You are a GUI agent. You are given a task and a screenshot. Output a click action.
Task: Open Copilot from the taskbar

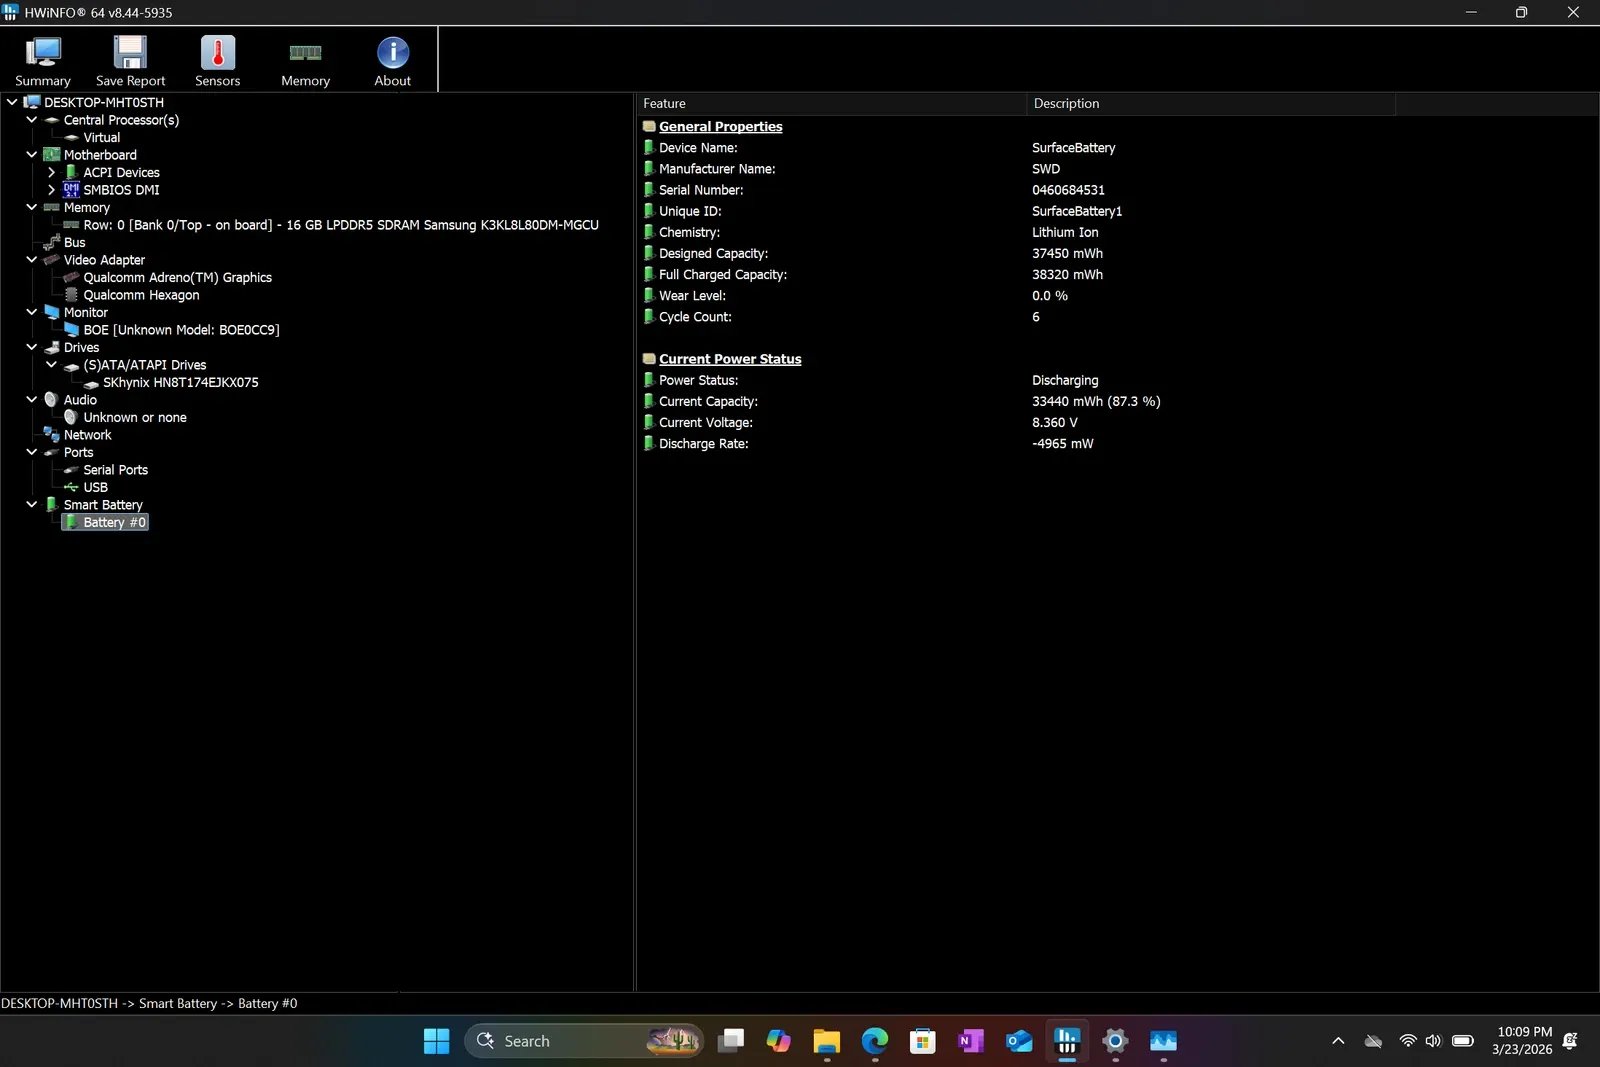point(779,1041)
